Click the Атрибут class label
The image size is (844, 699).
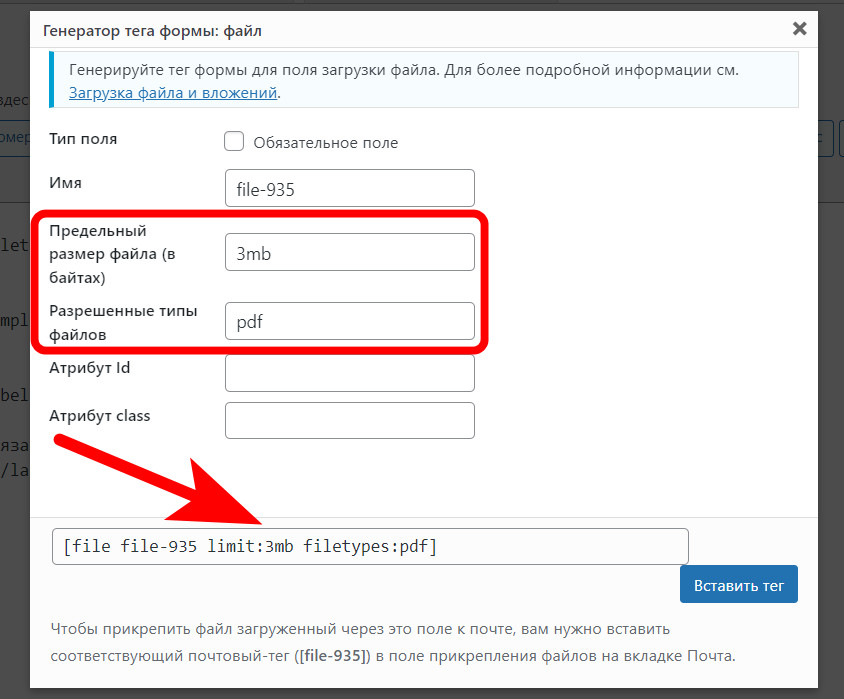coord(100,416)
